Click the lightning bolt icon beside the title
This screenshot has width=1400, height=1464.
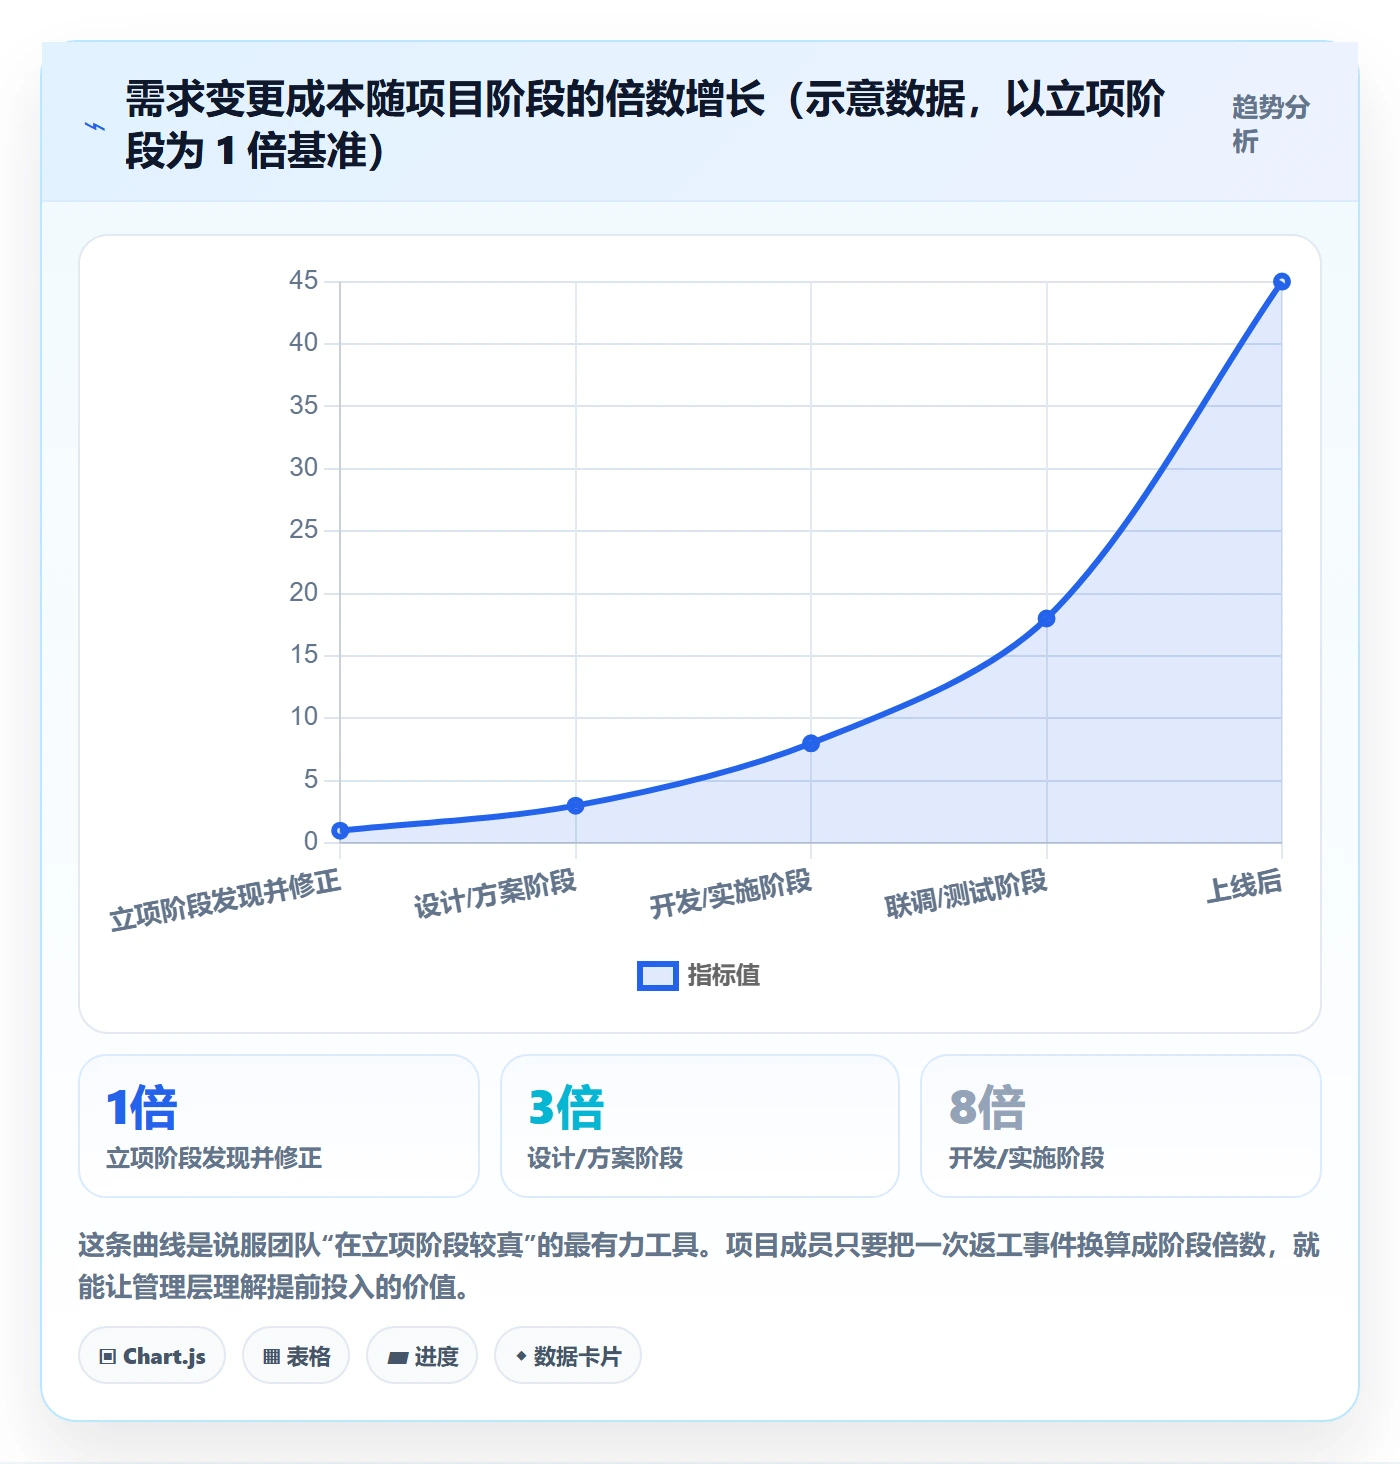[x=95, y=126]
